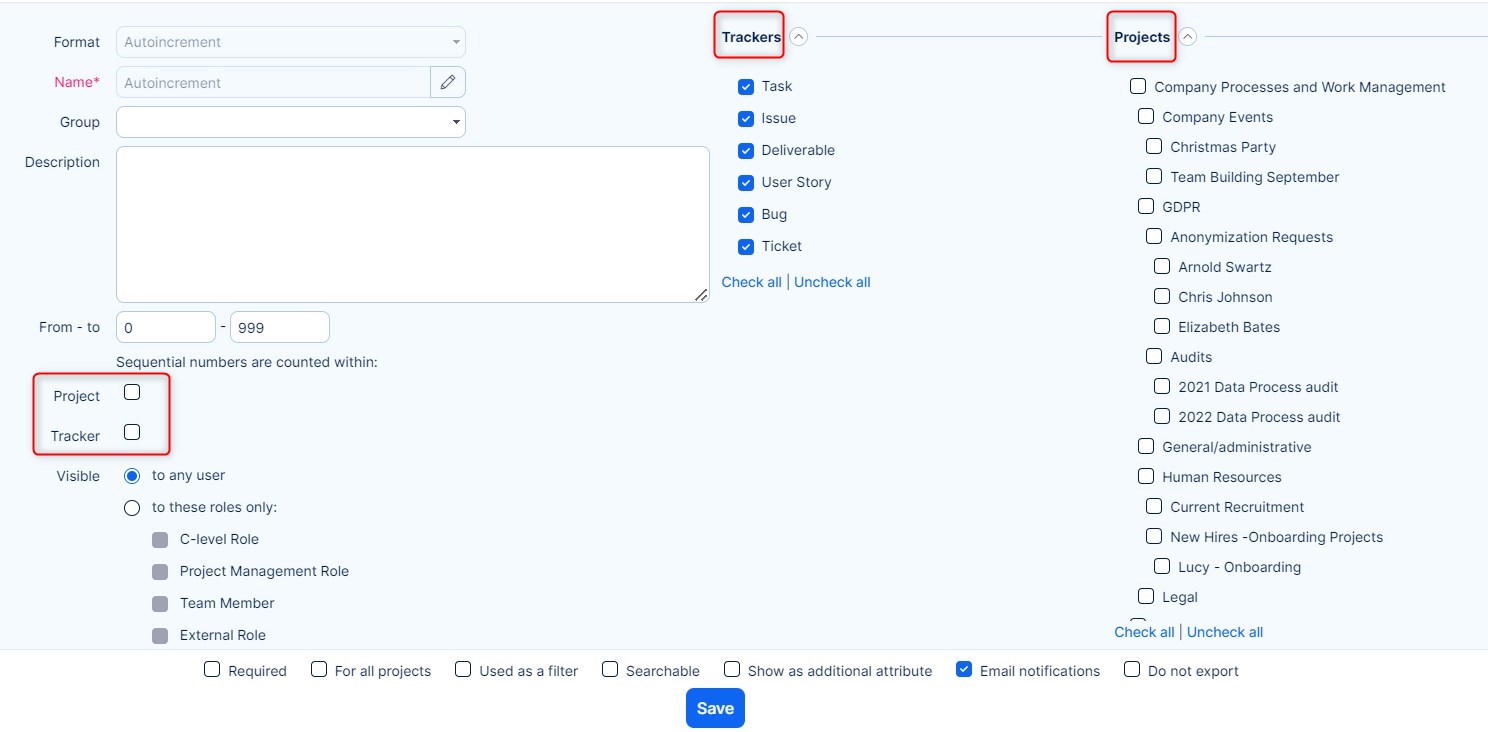Select the 'to these roles only' radio
Image resolution: width=1488 pixels, height=732 pixels.
pos(132,508)
